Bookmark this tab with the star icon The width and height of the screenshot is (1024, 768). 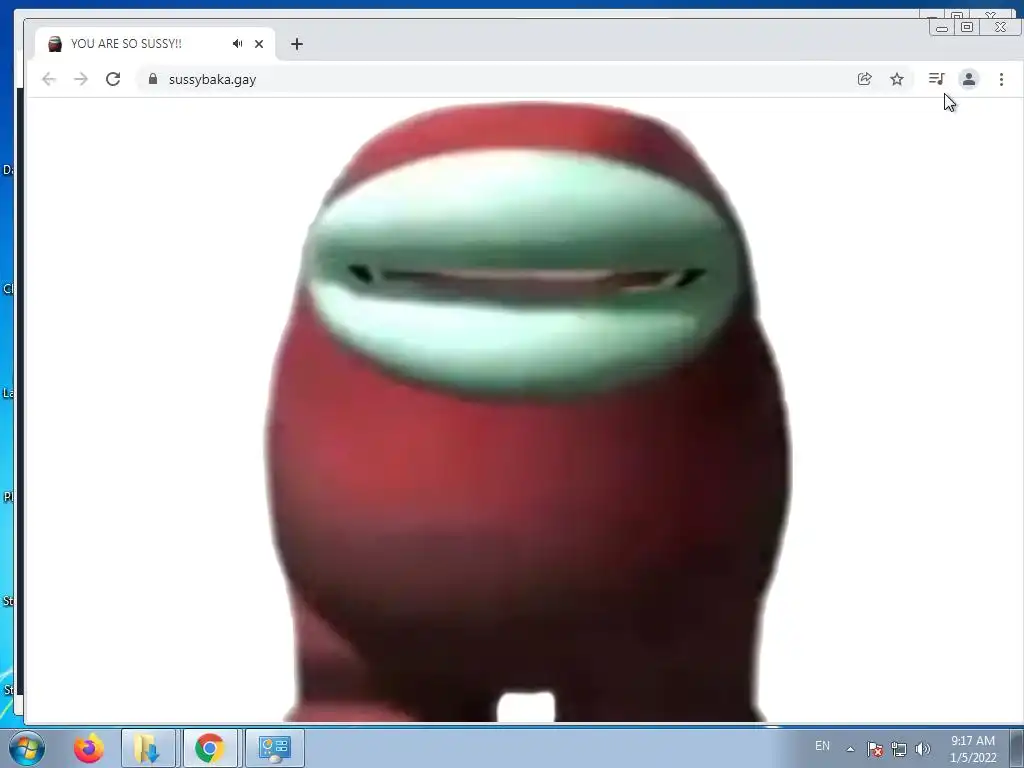[x=897, y=79]
